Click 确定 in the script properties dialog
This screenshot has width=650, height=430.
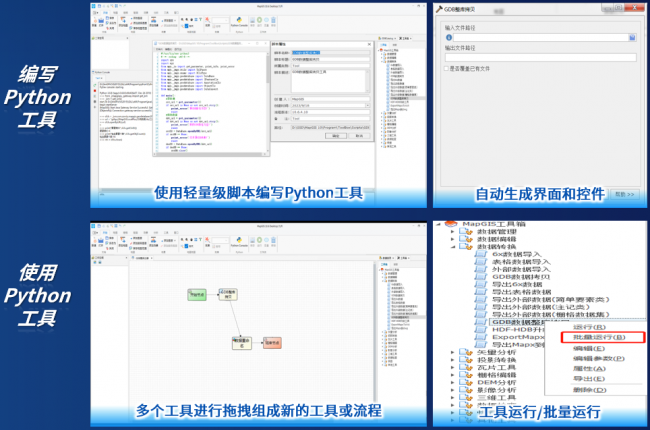(x=336, y=136)
